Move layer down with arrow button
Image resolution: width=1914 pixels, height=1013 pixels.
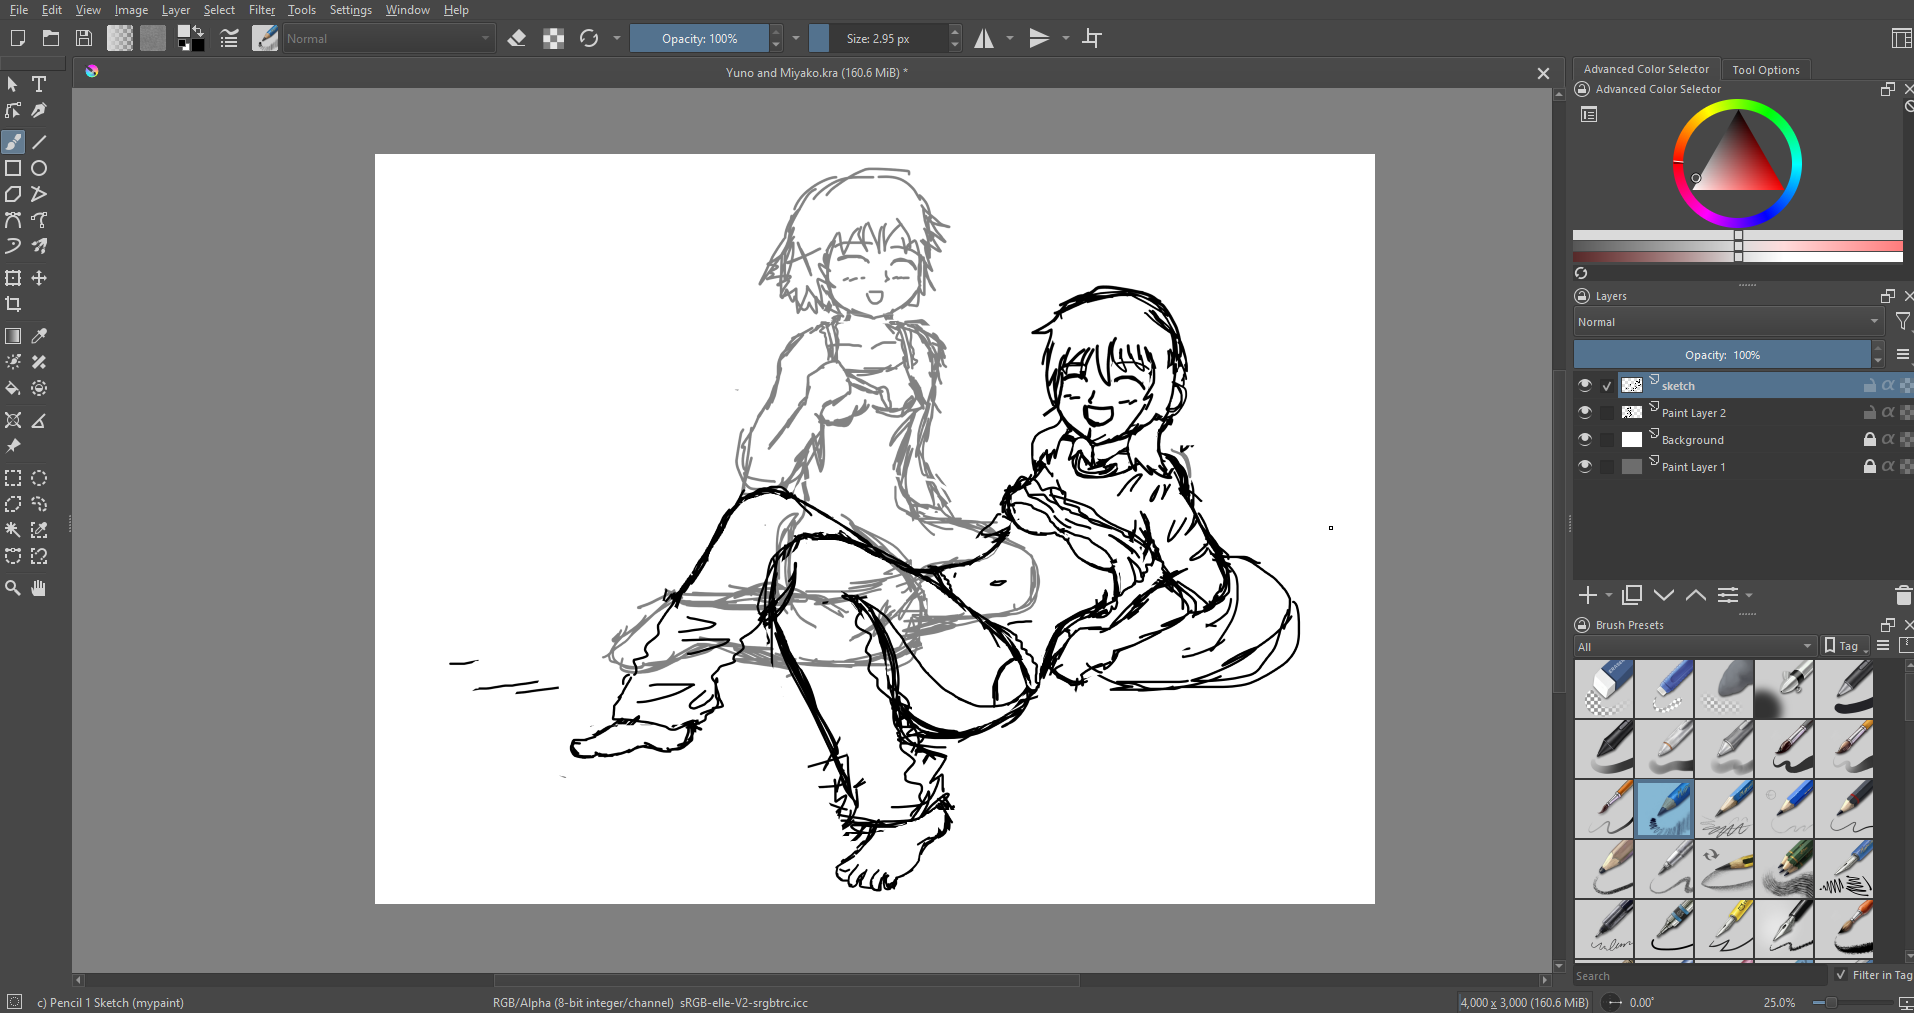(1664, 595)
